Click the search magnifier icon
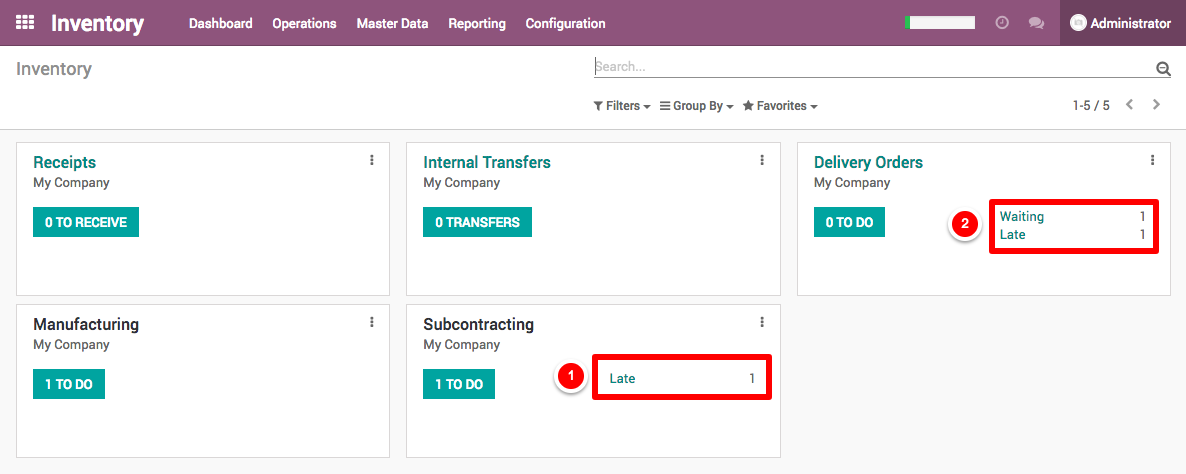The width and height of the screenshot is (1186, 474). tap(1163, 69)
